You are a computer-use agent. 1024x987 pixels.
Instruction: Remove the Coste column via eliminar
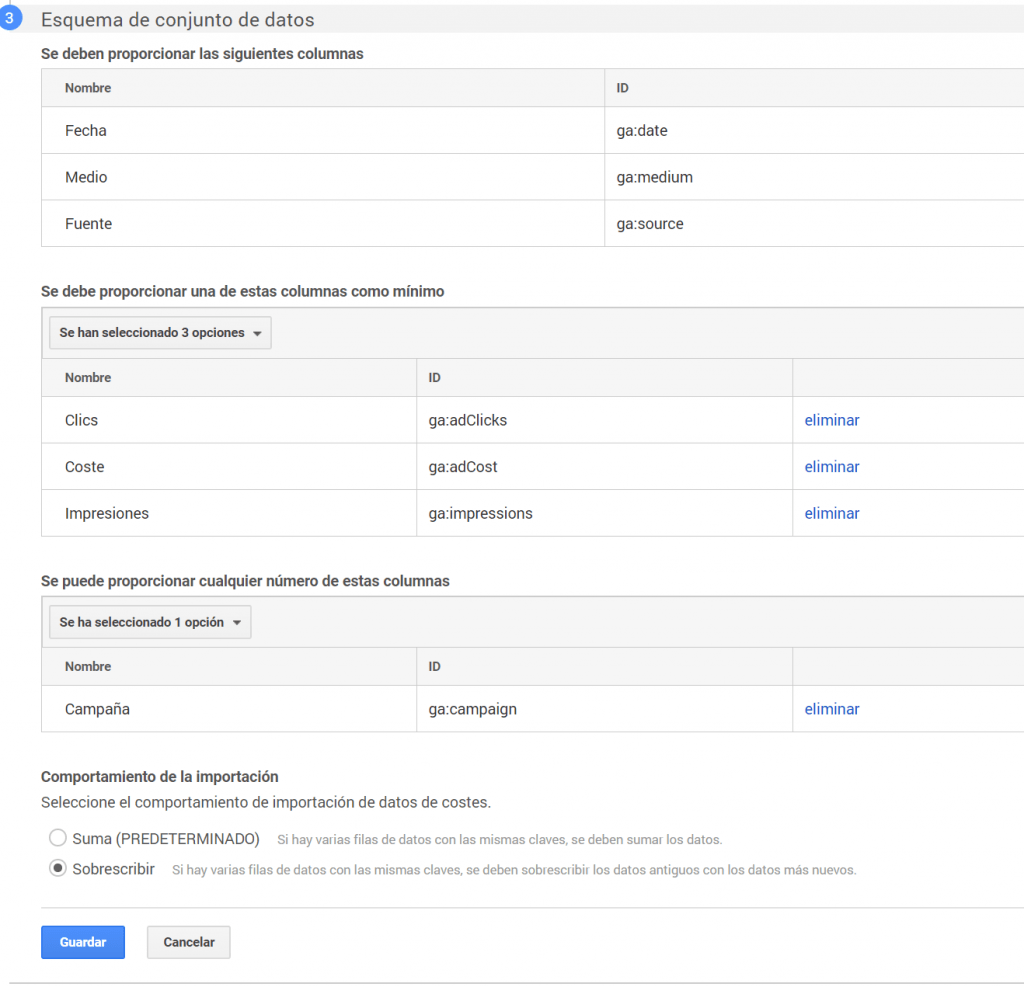(831, 466)
